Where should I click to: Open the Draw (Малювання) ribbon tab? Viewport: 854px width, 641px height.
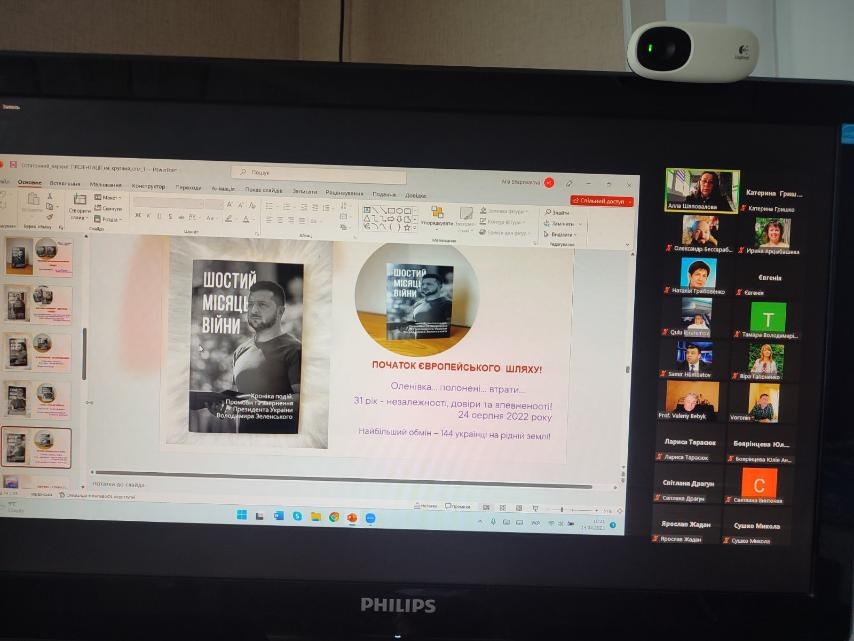tap(106, 185)
